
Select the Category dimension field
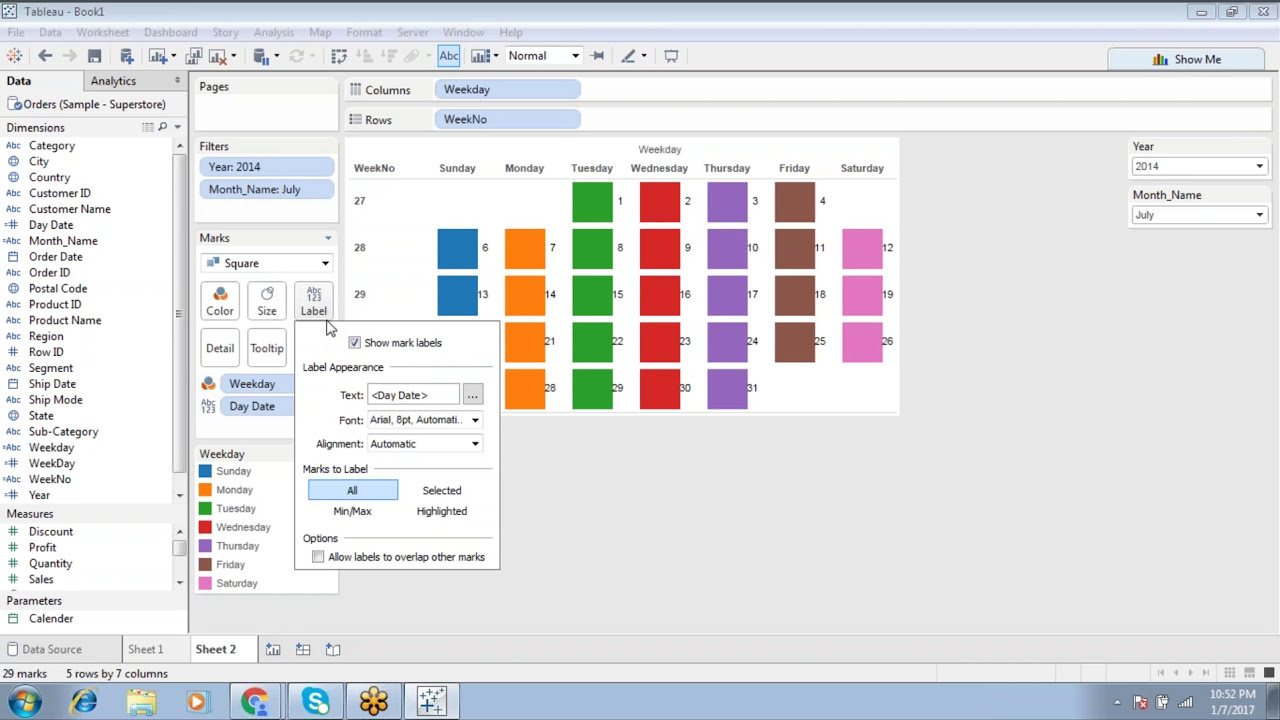51,146
